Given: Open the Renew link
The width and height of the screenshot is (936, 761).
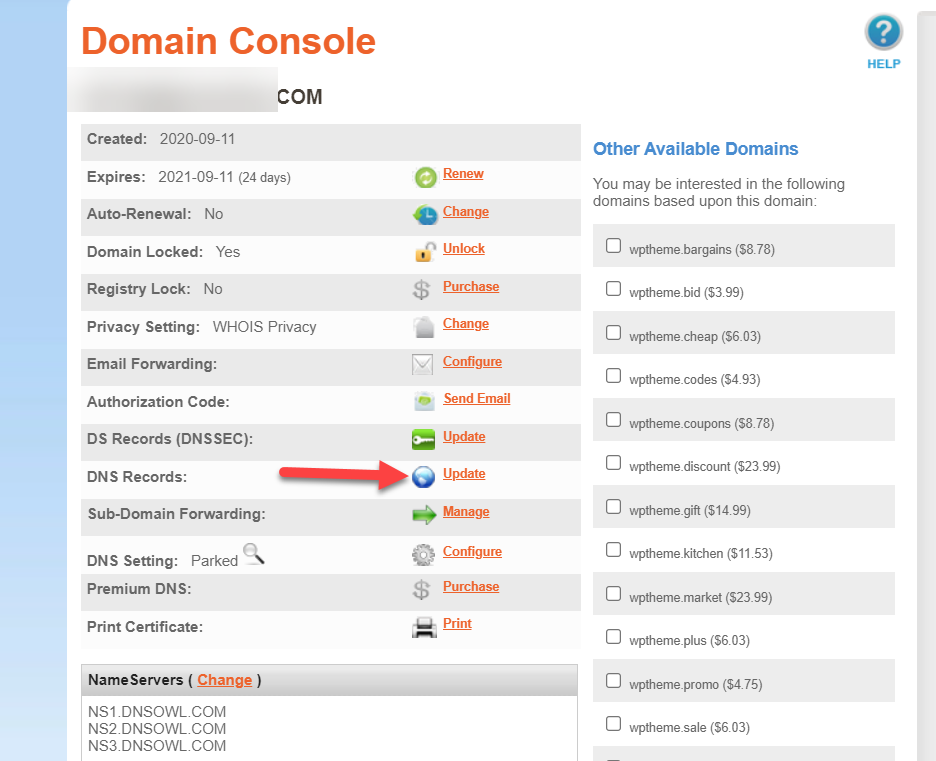Looking at the screenshot, I should pyautogui.click(x=463, y=174).
